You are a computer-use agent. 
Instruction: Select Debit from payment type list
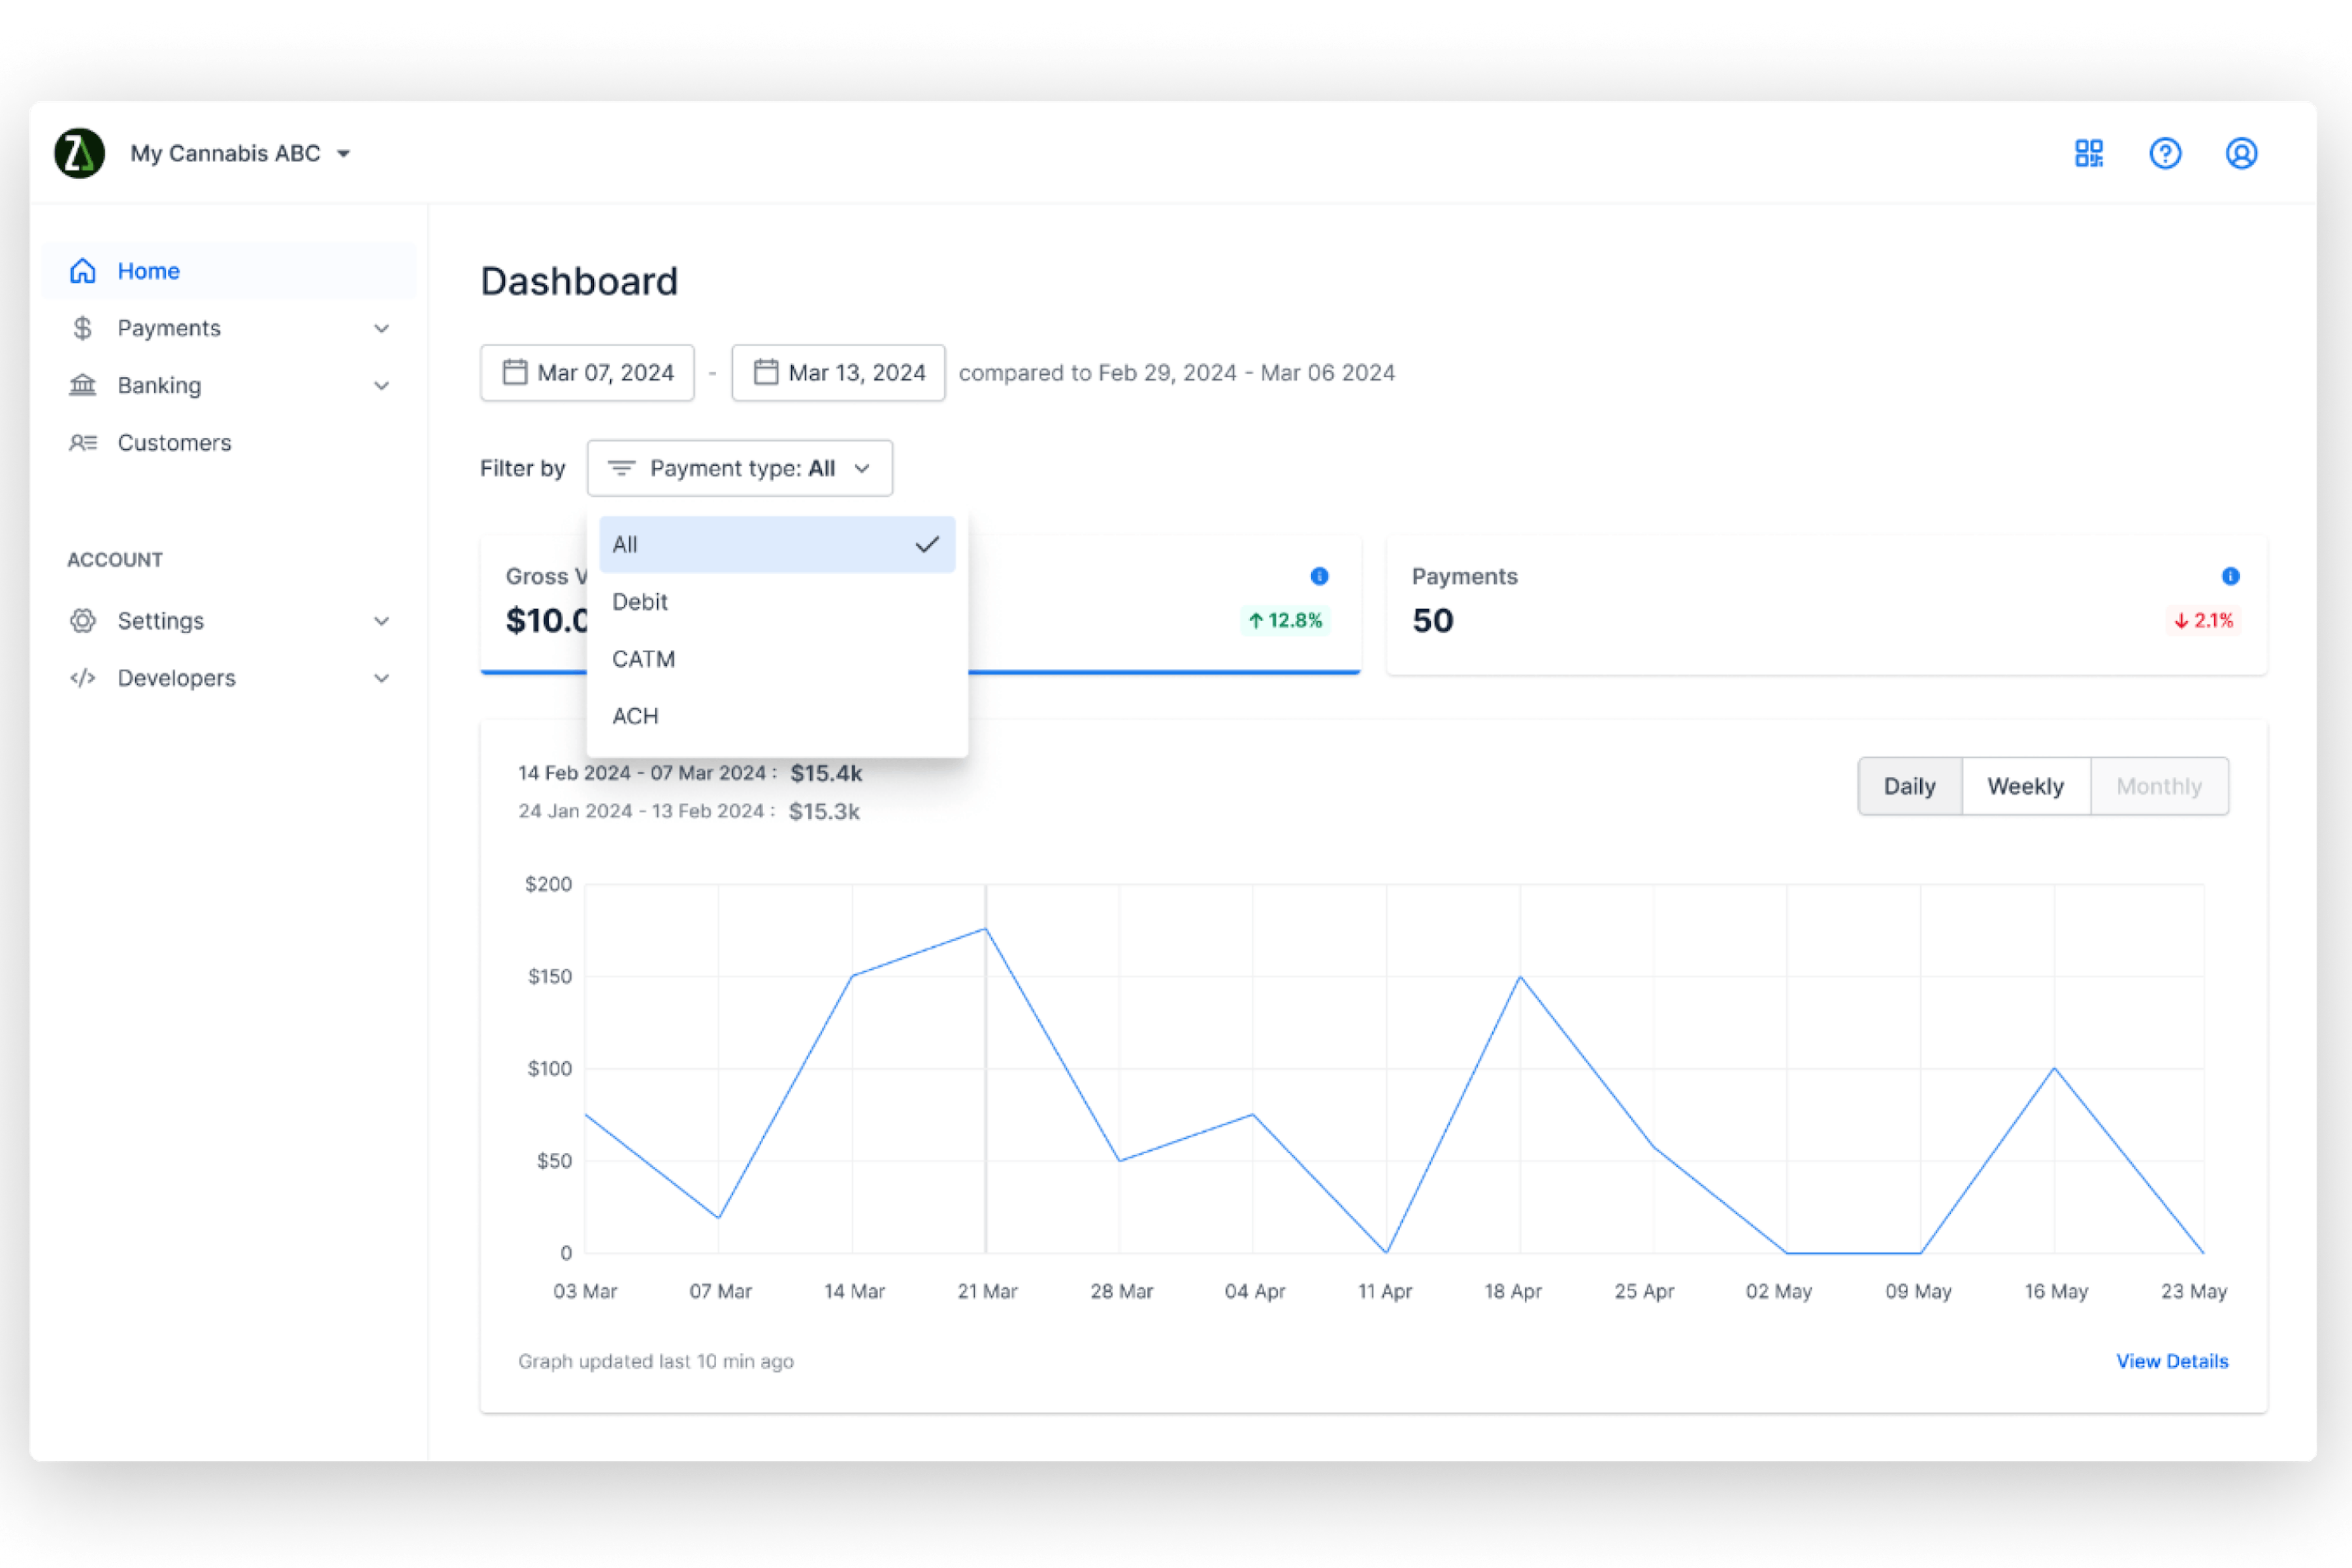point(640,602)
